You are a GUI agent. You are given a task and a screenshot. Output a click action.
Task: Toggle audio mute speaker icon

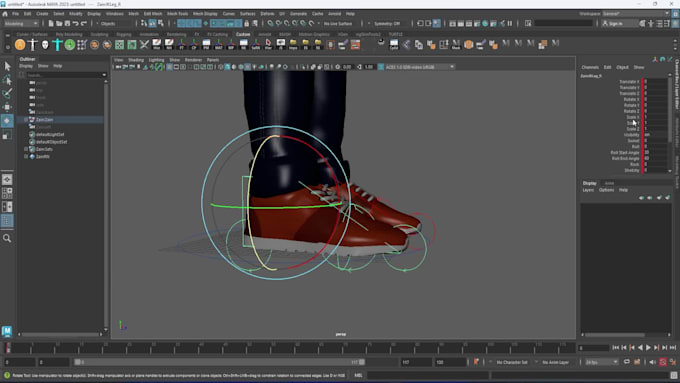coord(653,362)
